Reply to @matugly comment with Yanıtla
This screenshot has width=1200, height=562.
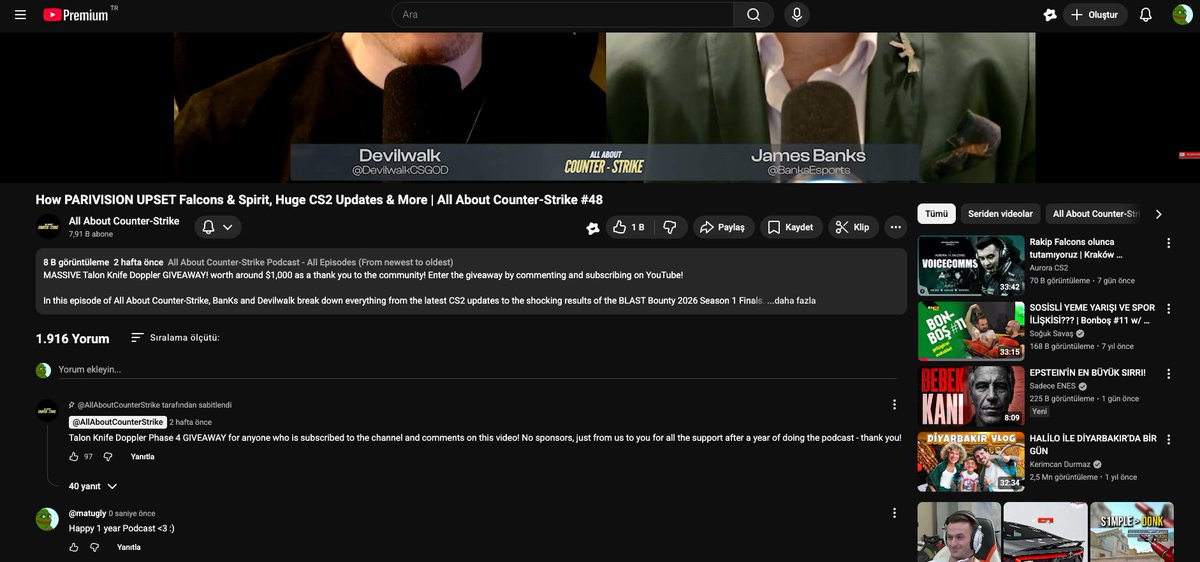tap(129, 548)
